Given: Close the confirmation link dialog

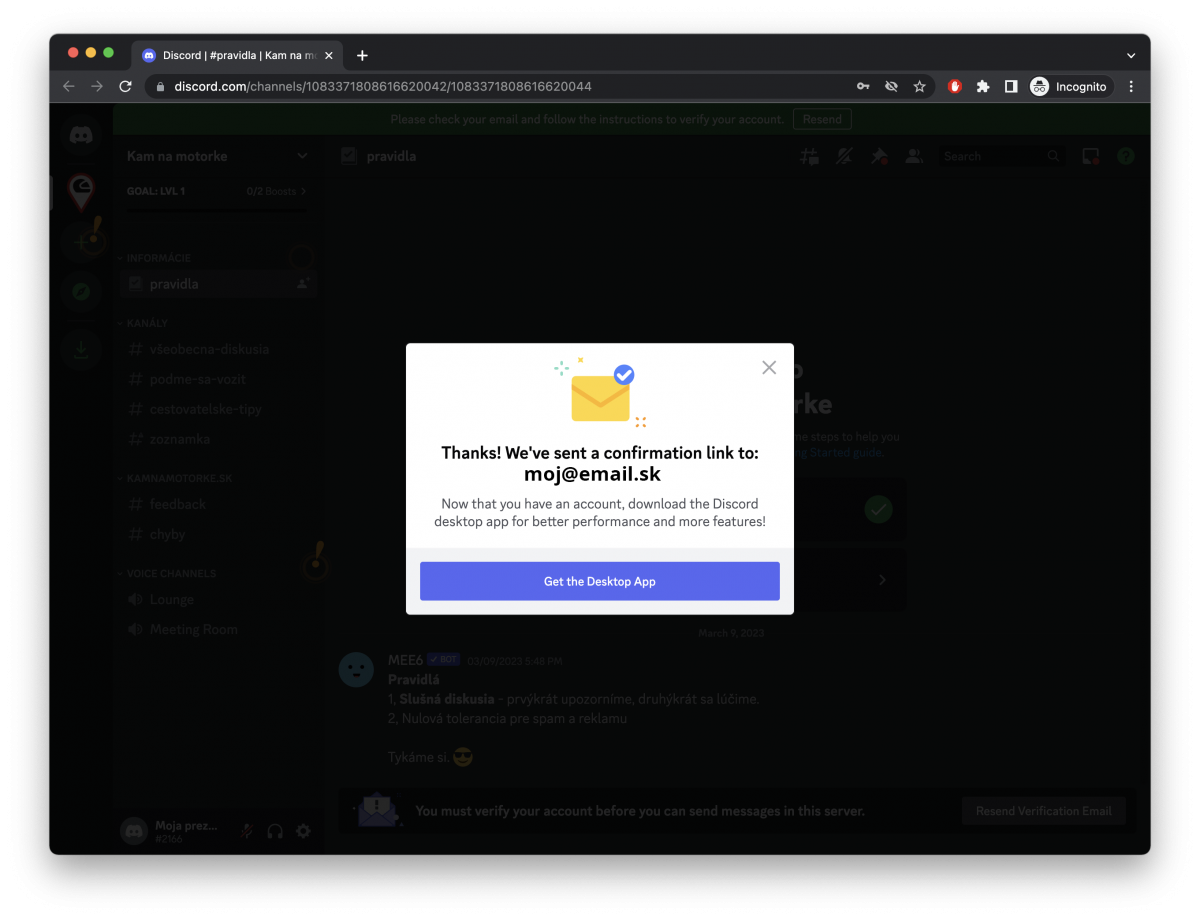Looking at the screenshot, I should 769,367.
